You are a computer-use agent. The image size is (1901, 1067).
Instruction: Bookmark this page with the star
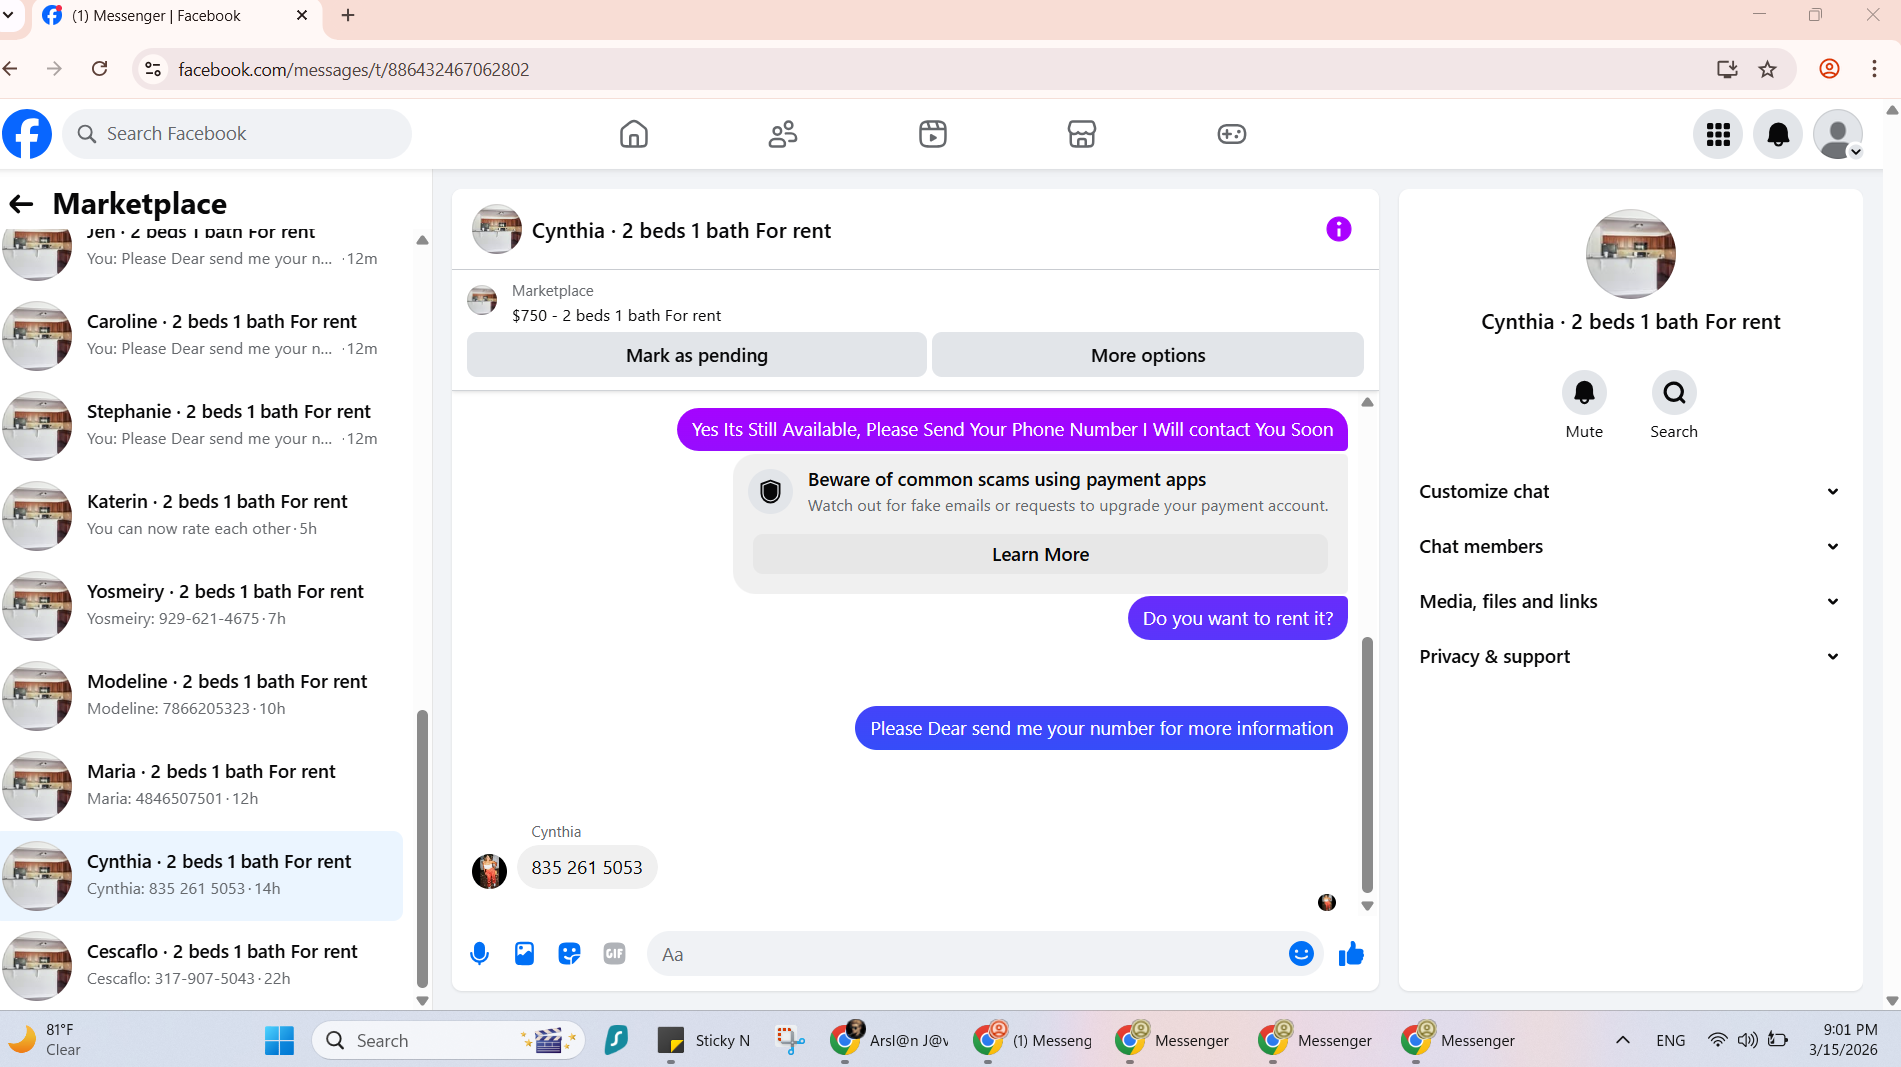tap(1768, 69)
